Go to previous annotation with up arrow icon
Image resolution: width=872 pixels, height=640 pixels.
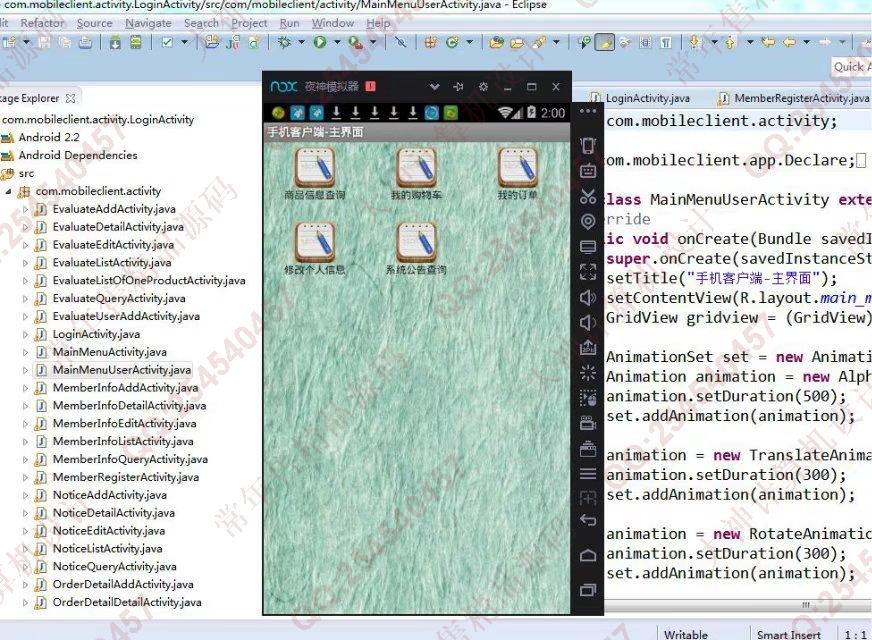tap(730, 42)
